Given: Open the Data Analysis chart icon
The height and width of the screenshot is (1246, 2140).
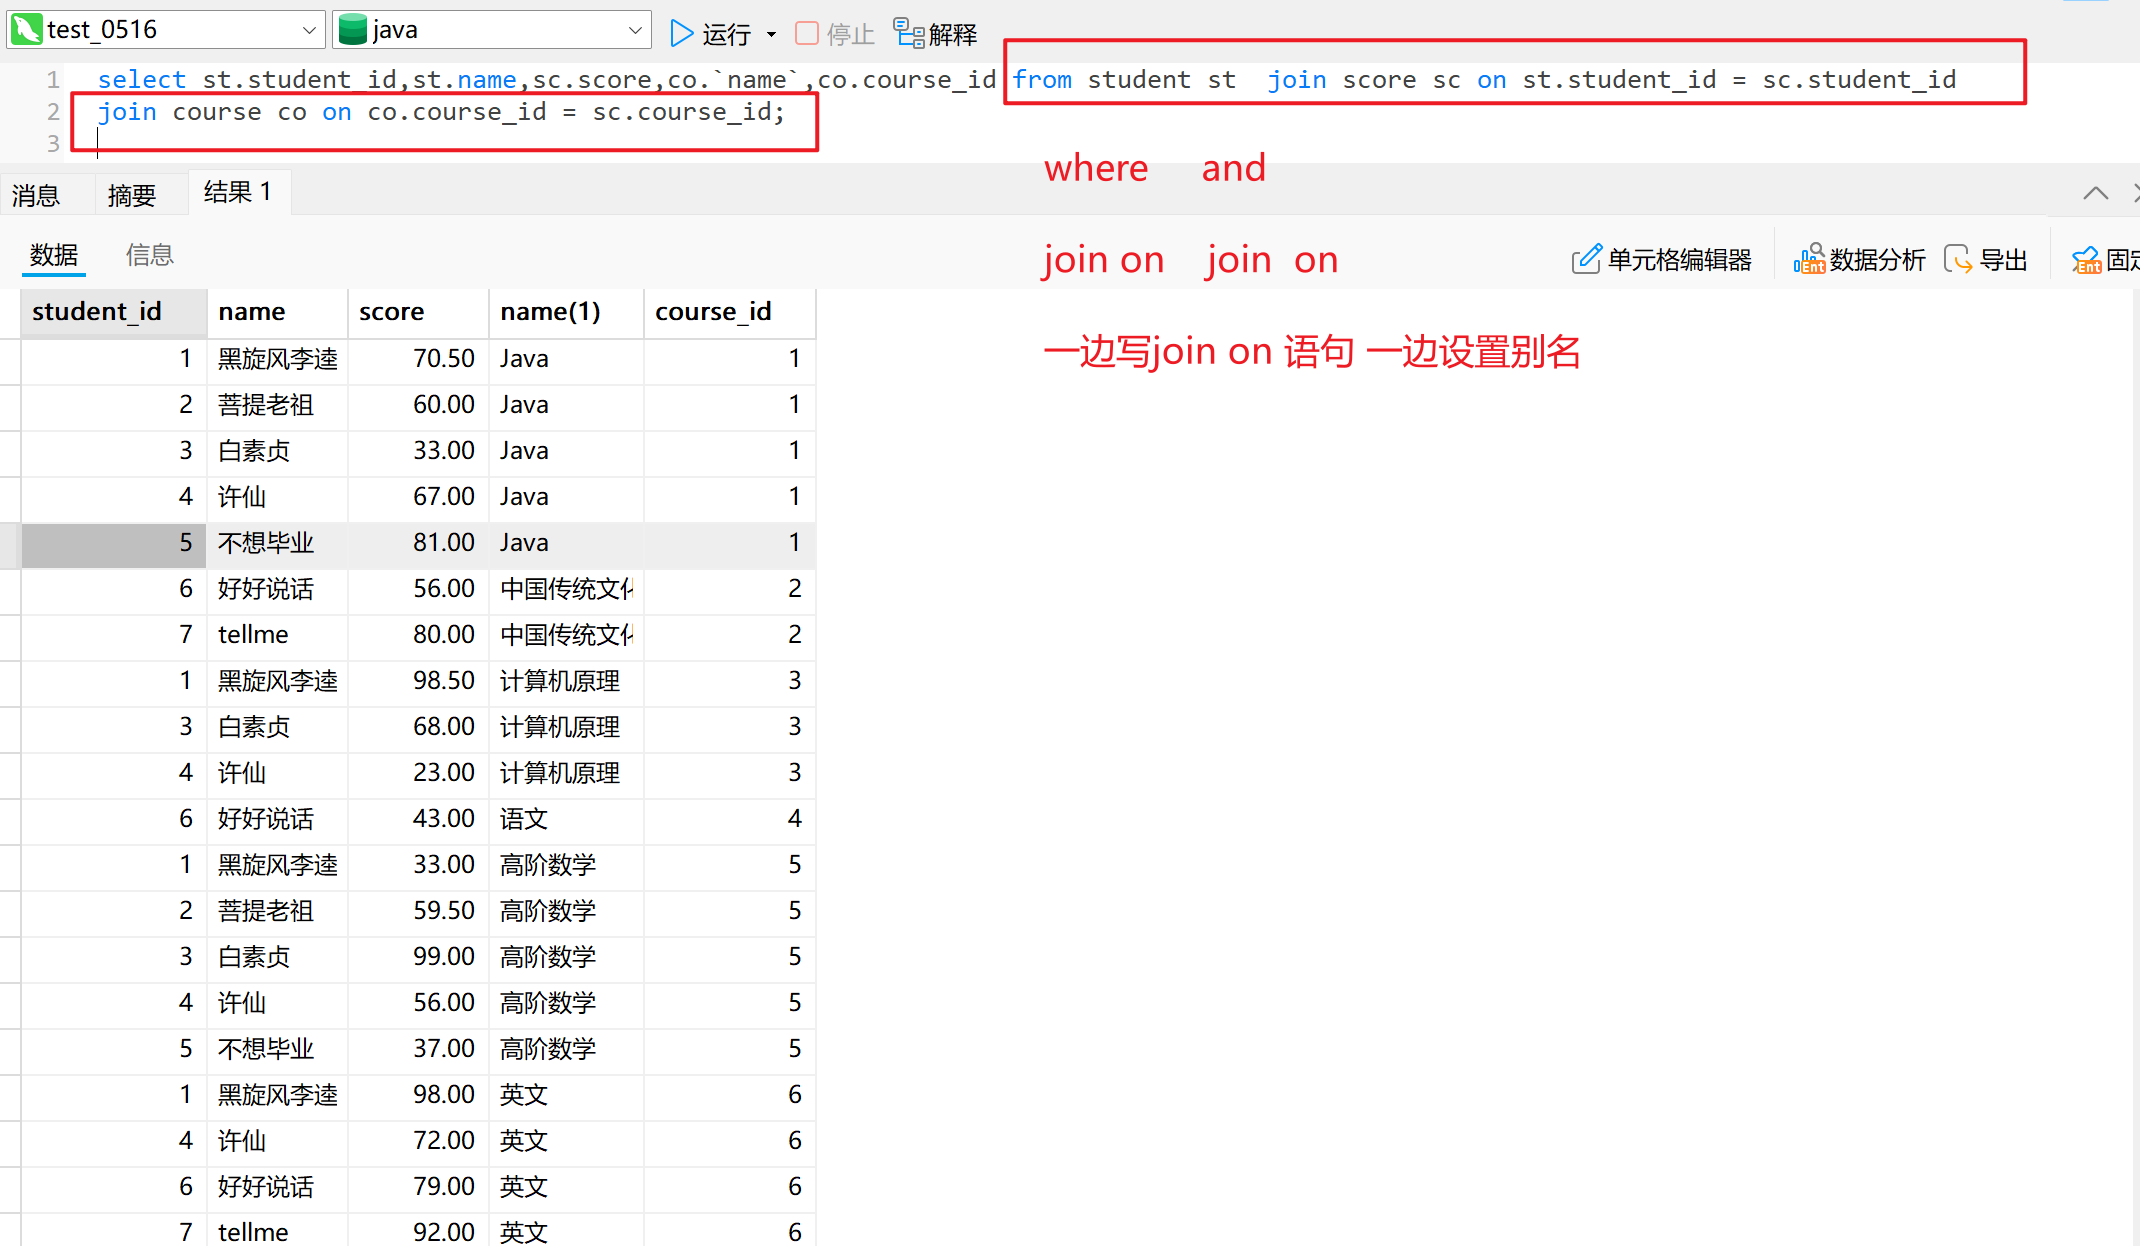Looking at the screenshot, I should point(1808,259).
